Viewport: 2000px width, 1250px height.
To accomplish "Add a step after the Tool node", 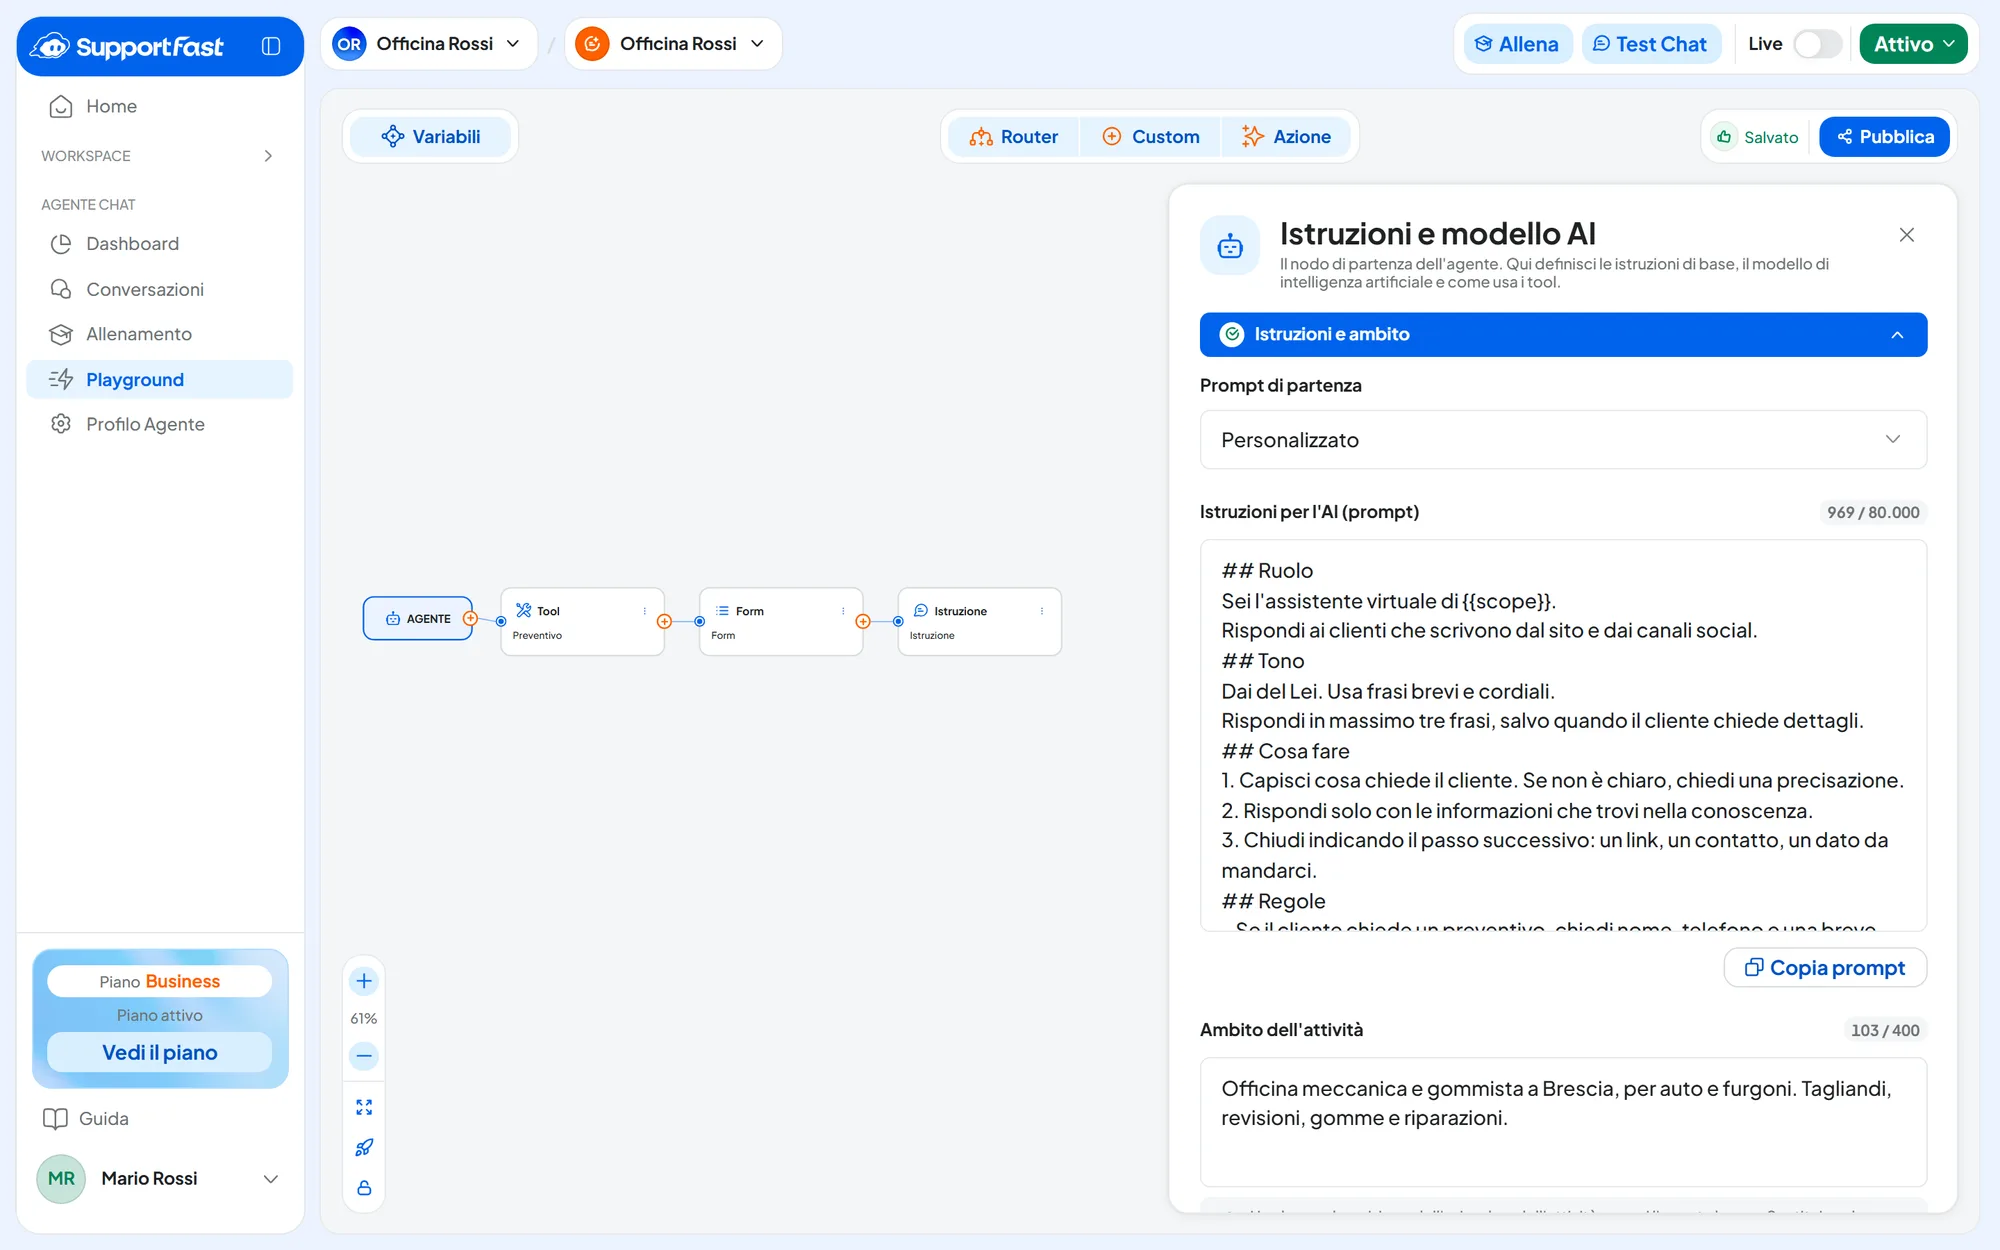I will (x=664, y=621).
